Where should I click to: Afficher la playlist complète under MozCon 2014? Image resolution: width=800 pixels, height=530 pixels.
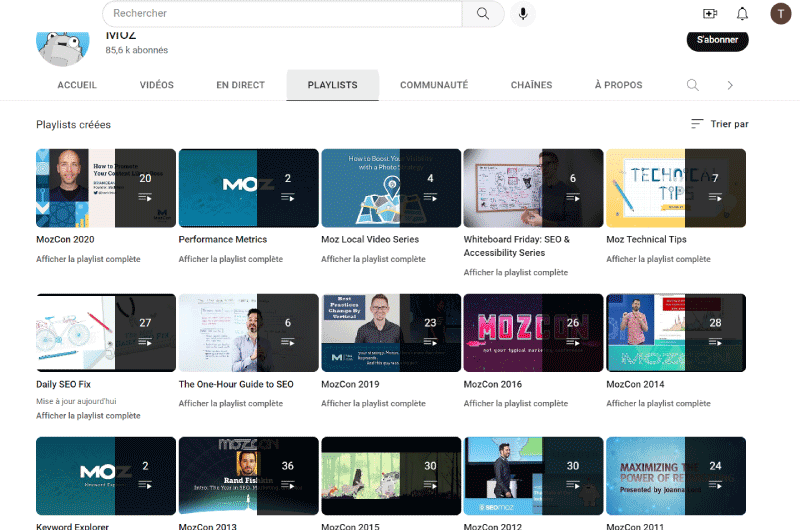click(x=658, y=403)
